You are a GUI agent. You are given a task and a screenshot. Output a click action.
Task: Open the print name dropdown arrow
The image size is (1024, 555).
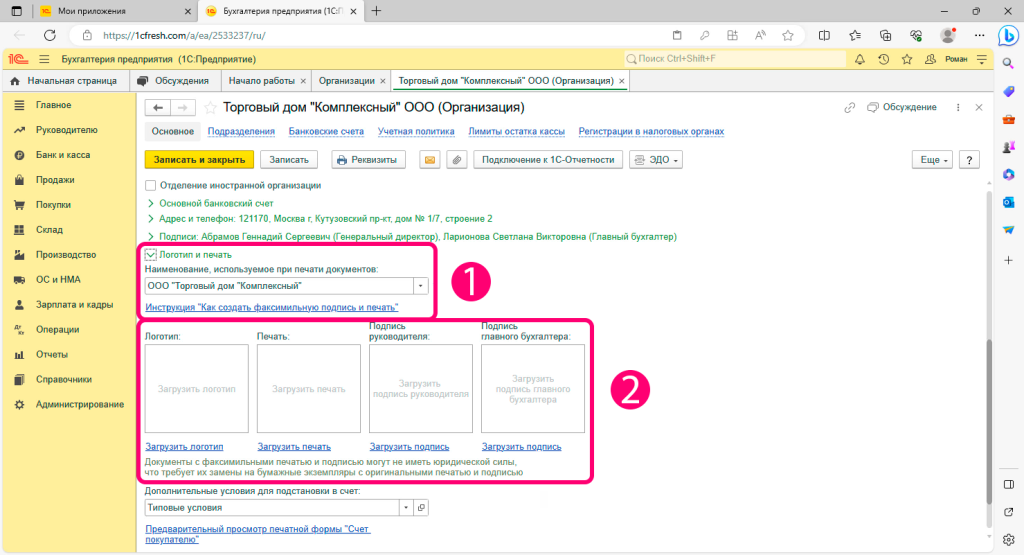421,286
